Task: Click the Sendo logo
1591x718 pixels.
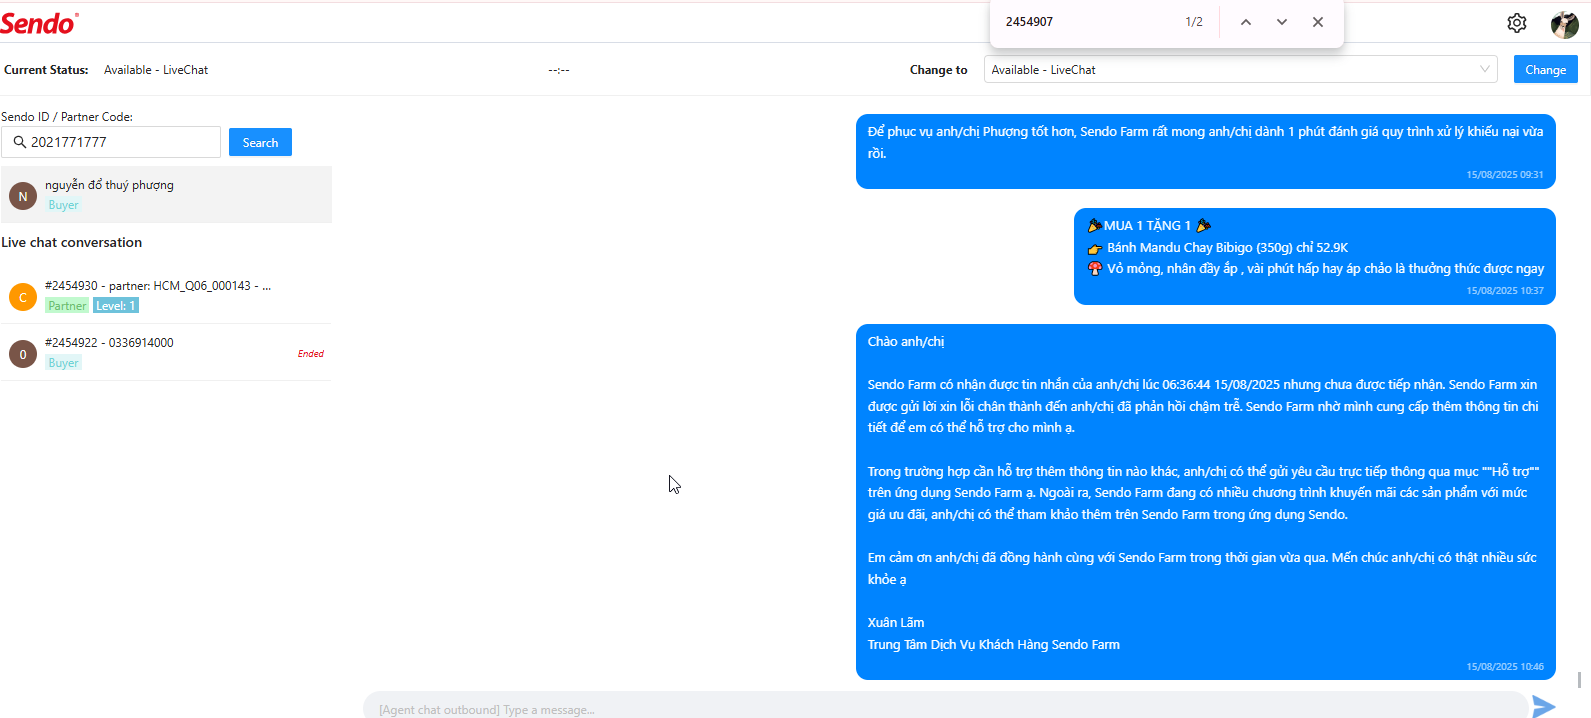Action: (39, 23)
